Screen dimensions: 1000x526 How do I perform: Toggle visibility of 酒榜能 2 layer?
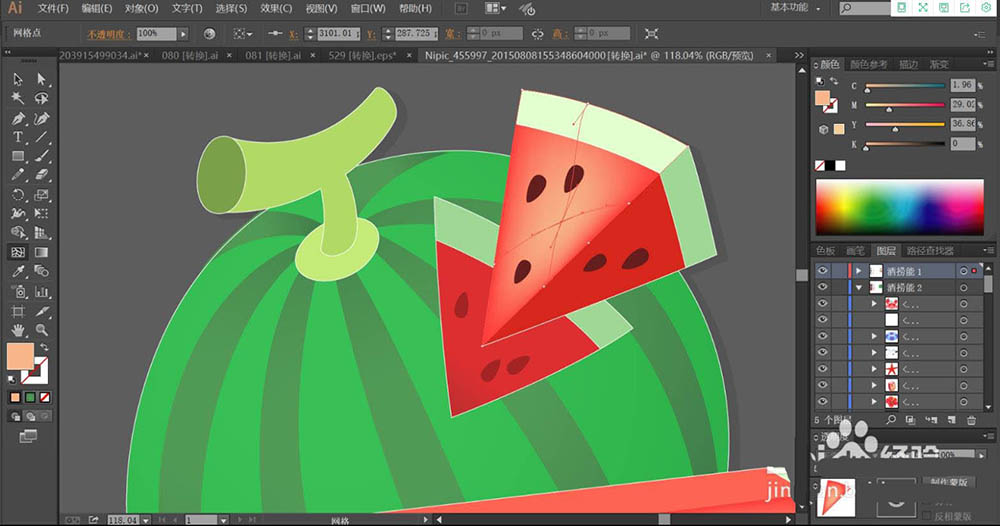(x=823, y=288)
